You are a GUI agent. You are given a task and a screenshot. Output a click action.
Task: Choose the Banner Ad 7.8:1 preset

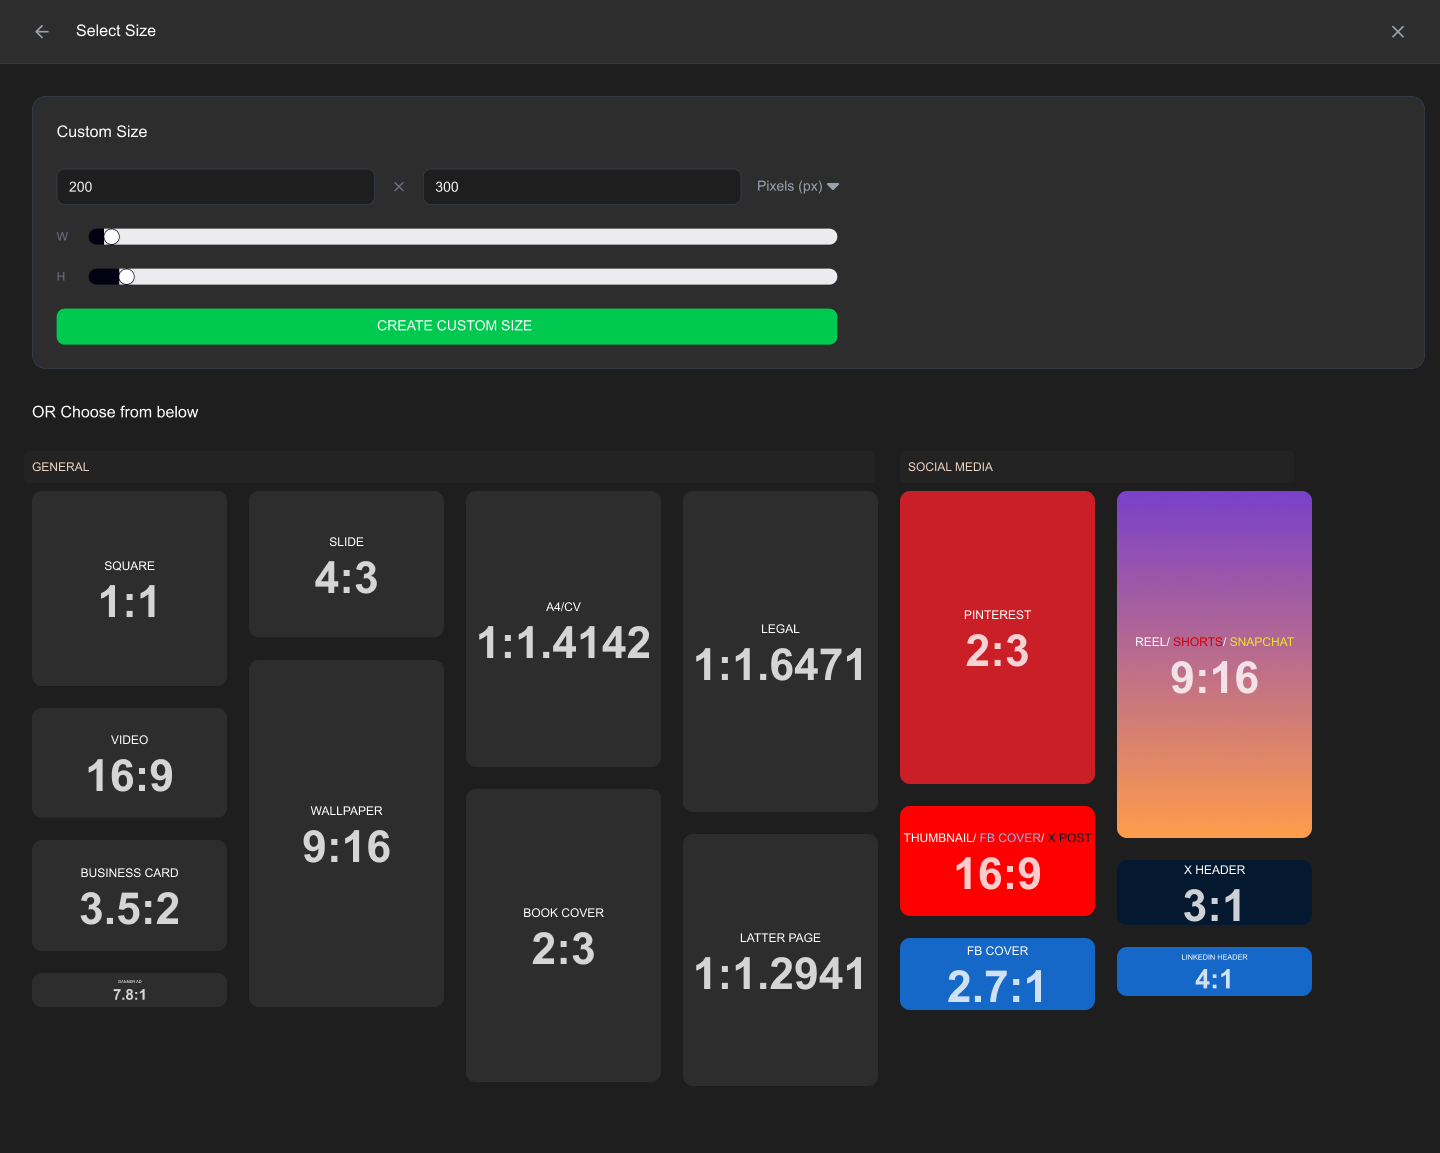129,990
